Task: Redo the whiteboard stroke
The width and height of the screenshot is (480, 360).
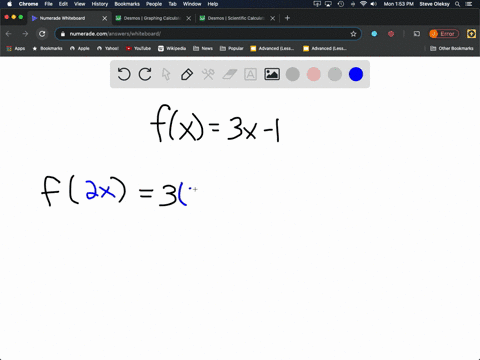Action: pos(145,74)
